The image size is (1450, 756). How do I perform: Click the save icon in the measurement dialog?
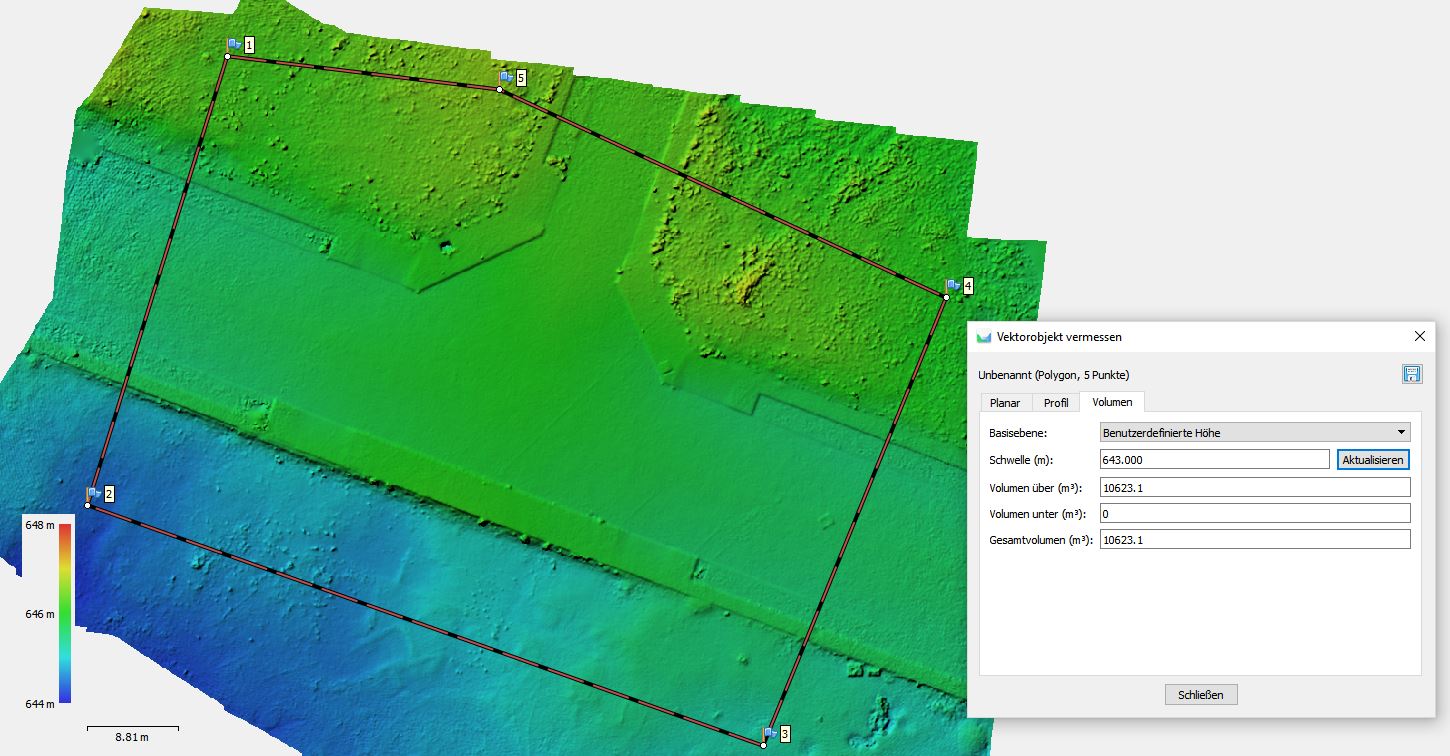[x=1411, y=374]
